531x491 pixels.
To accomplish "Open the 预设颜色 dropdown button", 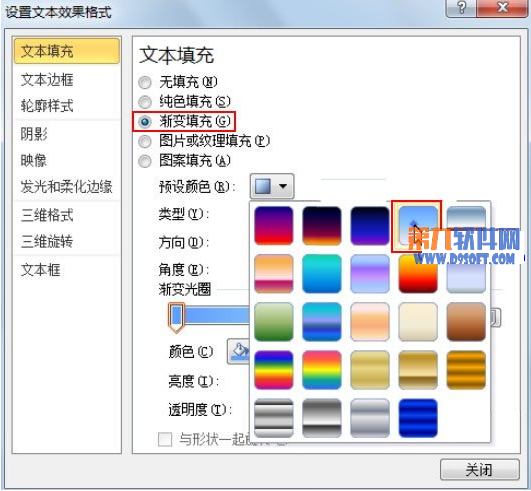I will 272,186.
